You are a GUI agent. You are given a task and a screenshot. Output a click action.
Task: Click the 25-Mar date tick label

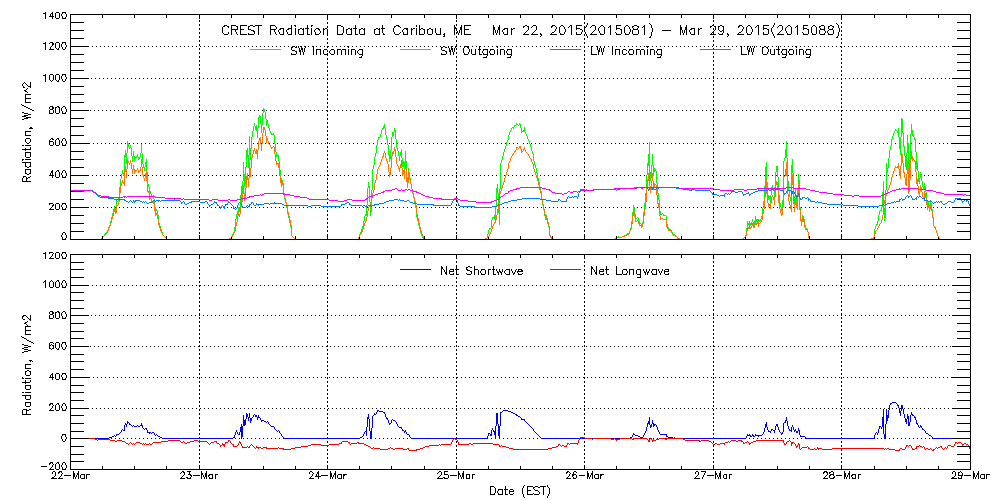tap(456, 477)
